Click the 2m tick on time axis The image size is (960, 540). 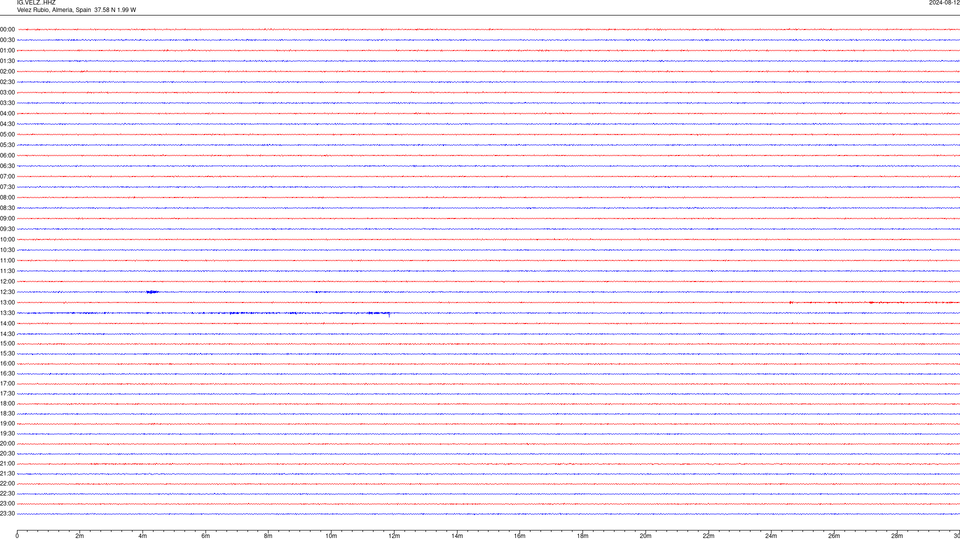[80, 536]
